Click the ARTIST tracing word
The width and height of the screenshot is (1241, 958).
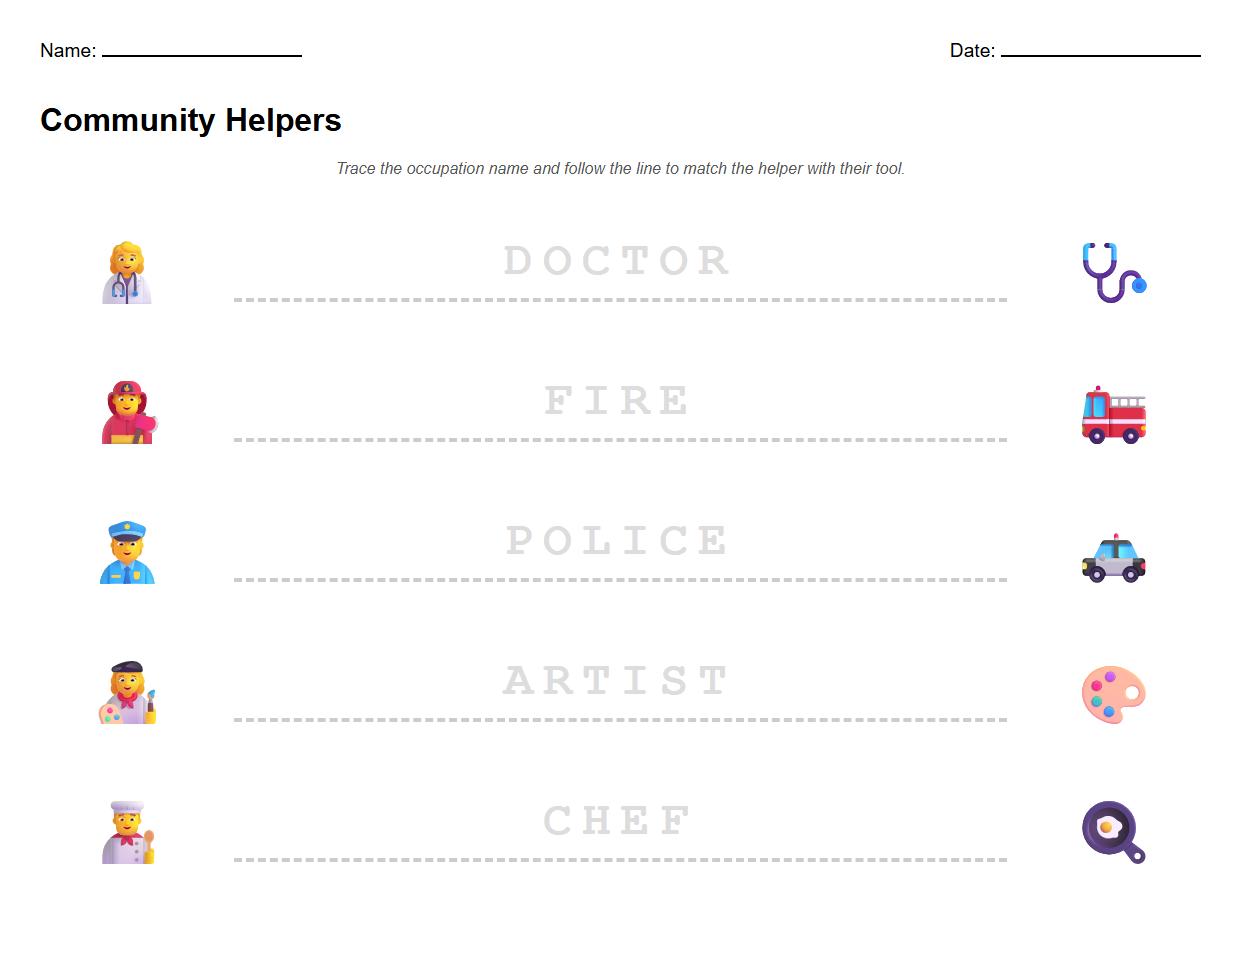(x=617, y=681)
